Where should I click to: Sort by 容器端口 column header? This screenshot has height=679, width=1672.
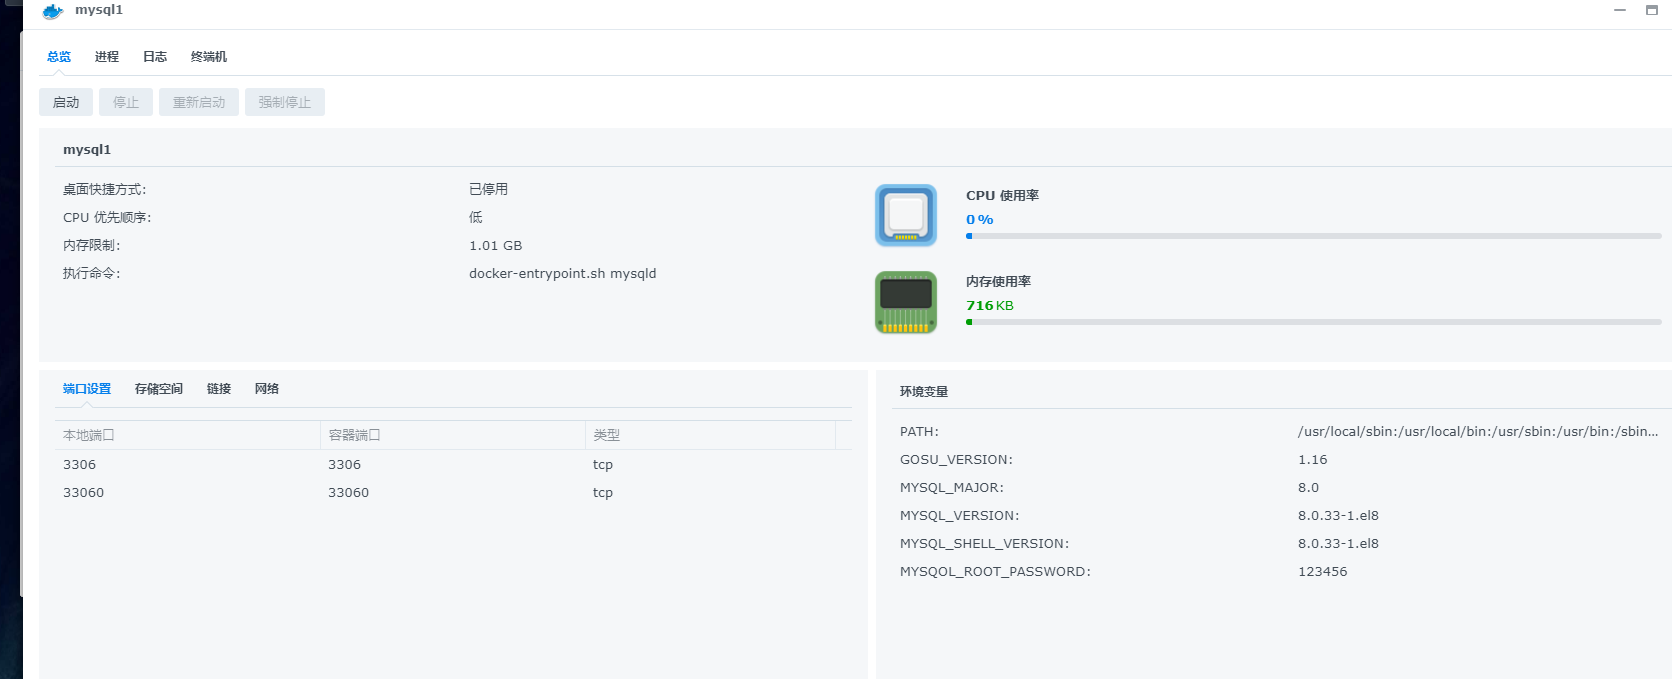[x=453, y=435]
